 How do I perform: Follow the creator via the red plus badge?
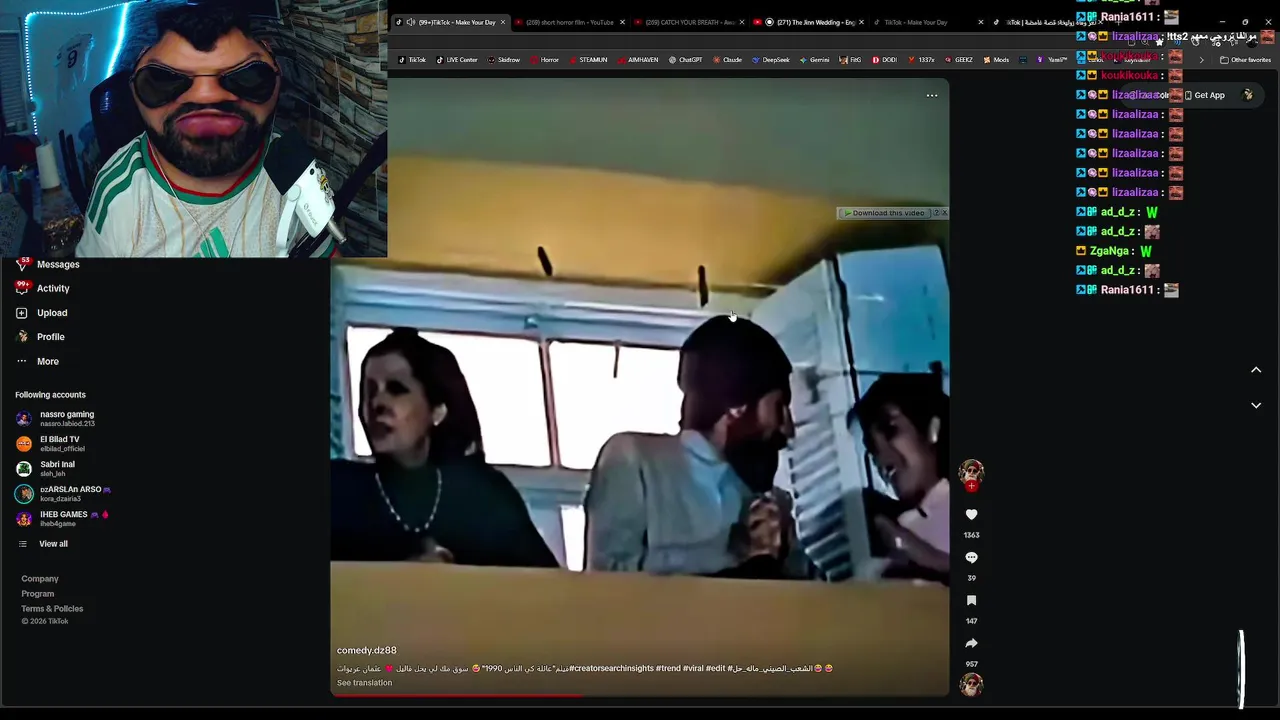(x=971, y=486)
